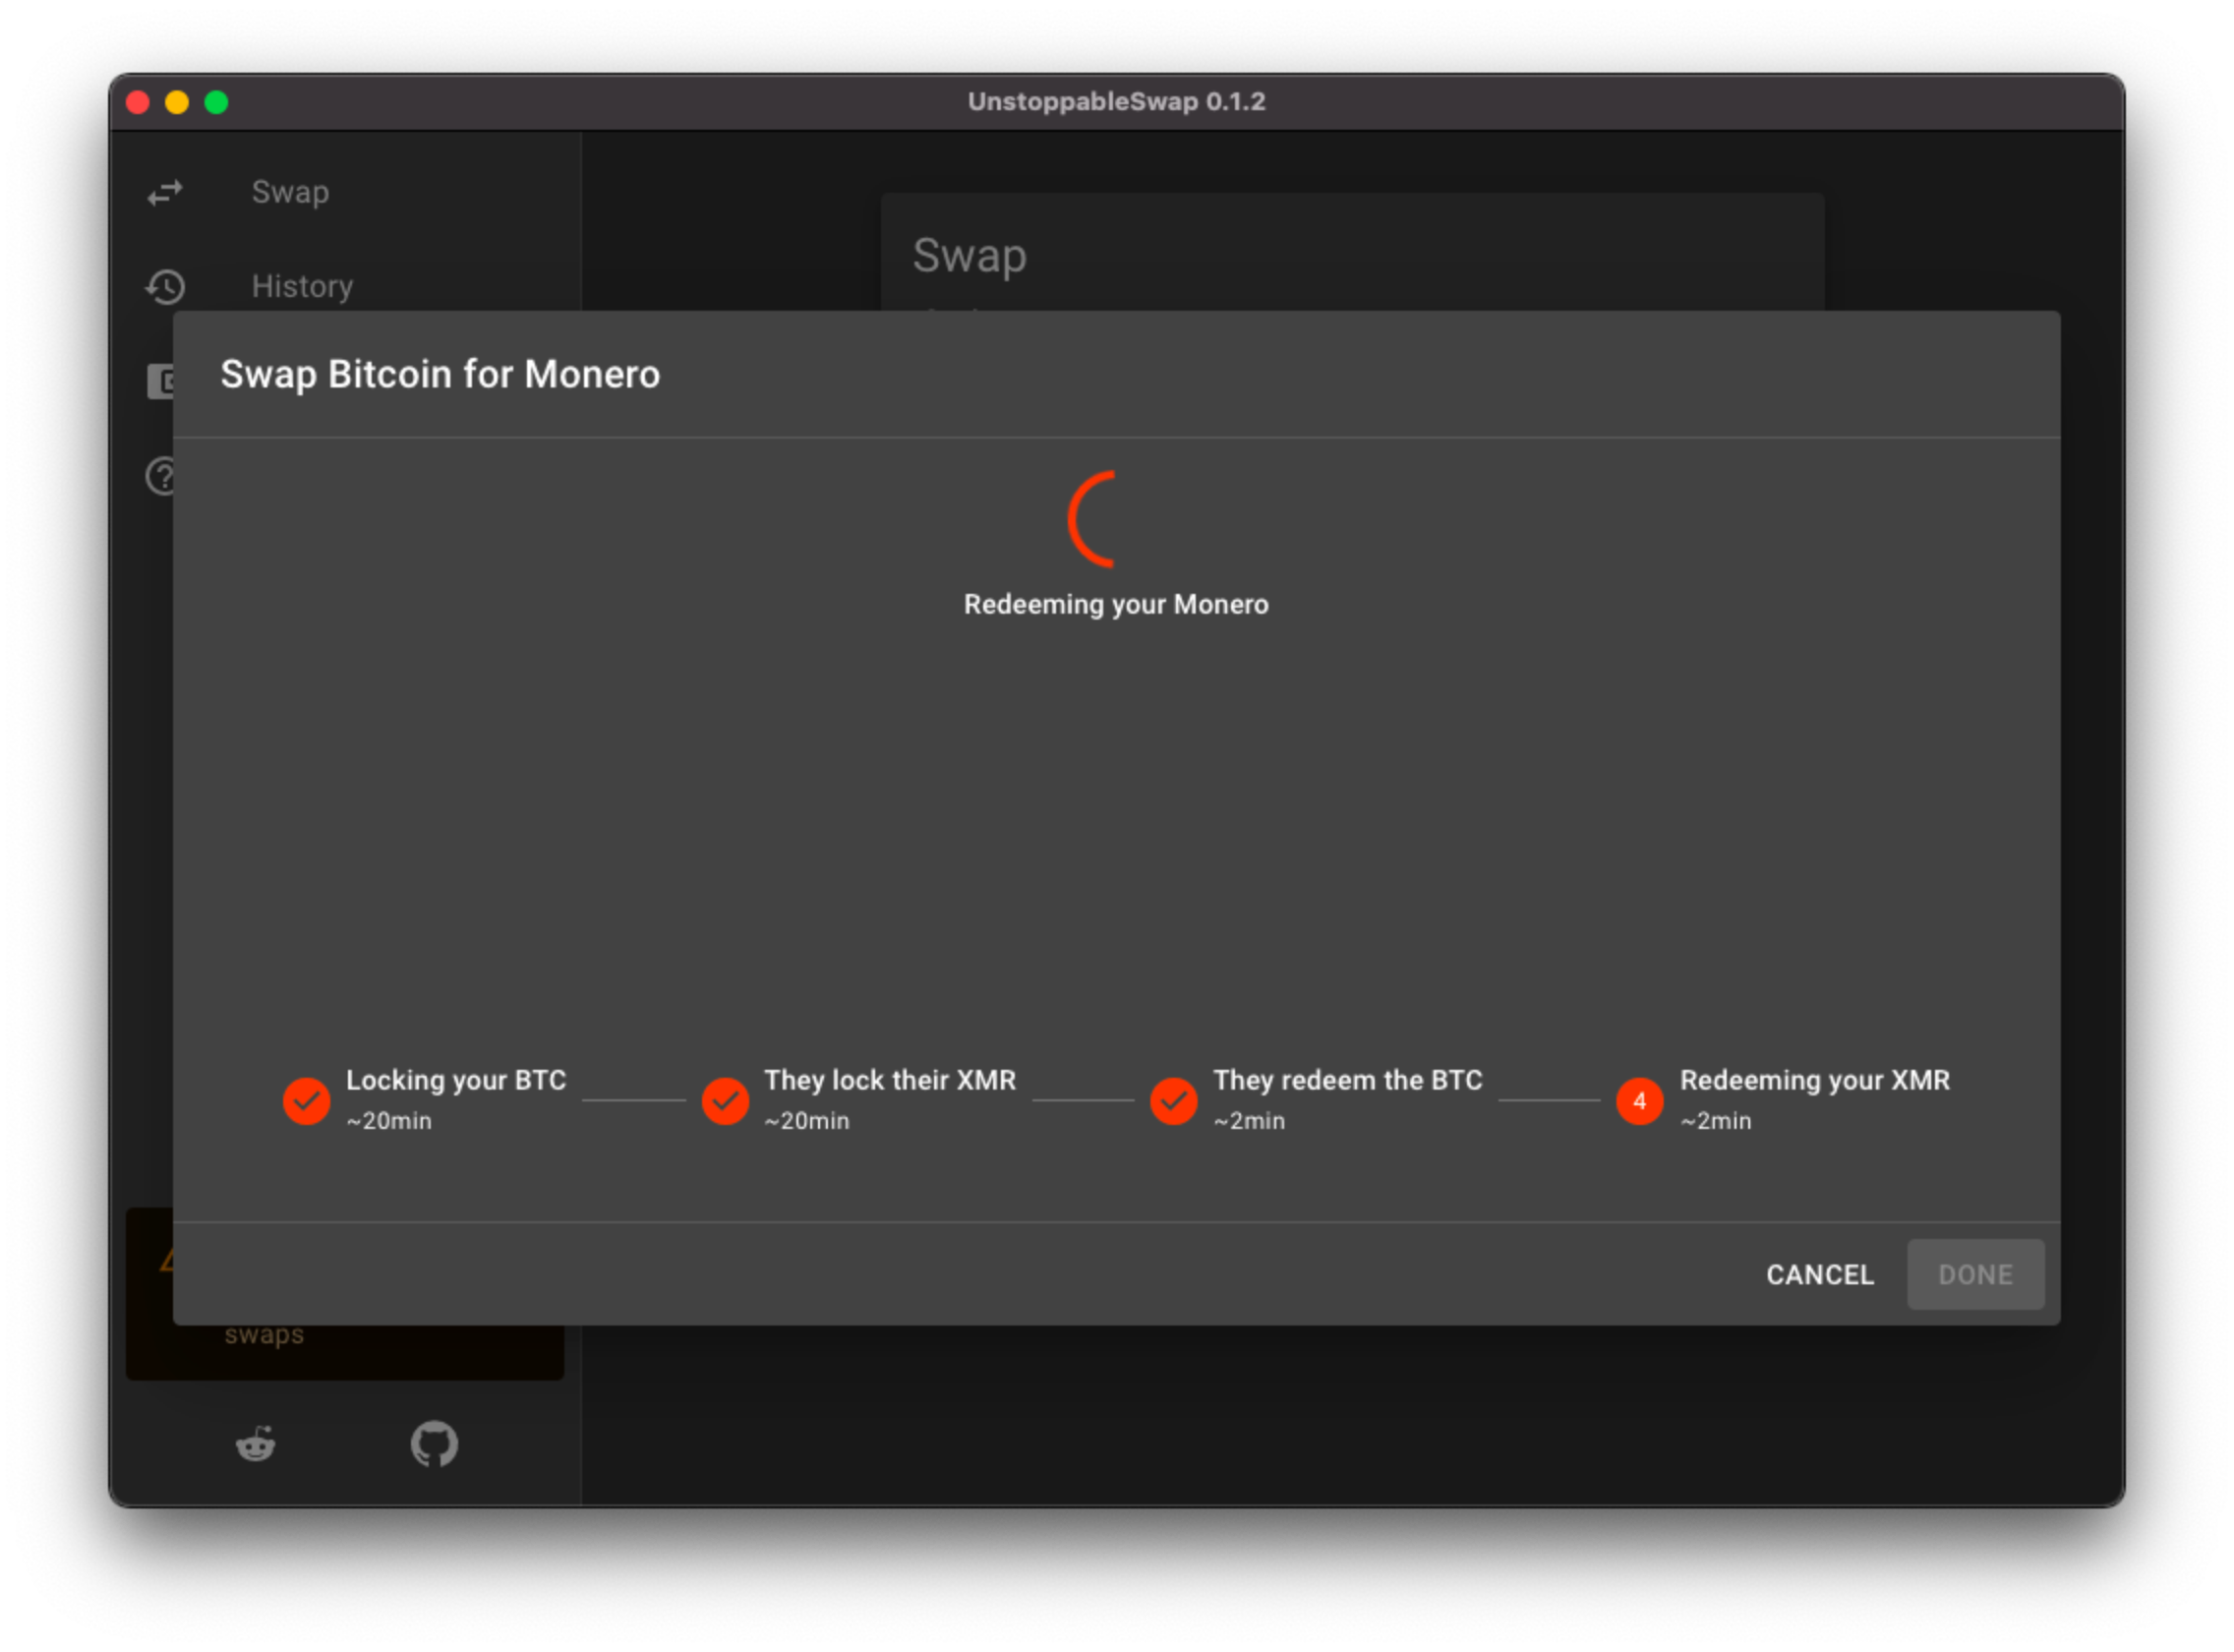The height and width of the screenshot is (1652, 2234).
Task: Click the They lock their XMR checkmark
Action: point(725,1101)
